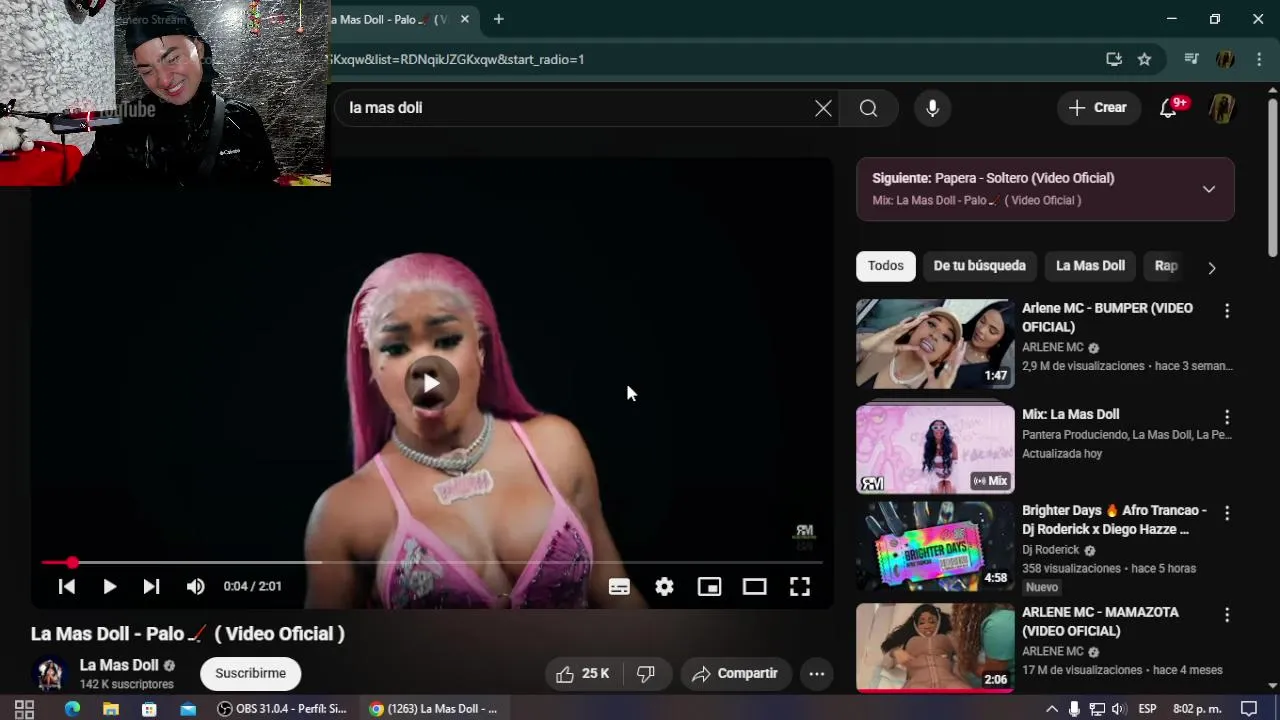Click the Compartir share button
Viewport: 1280px width, 720px height.
(x=735, y=674)
